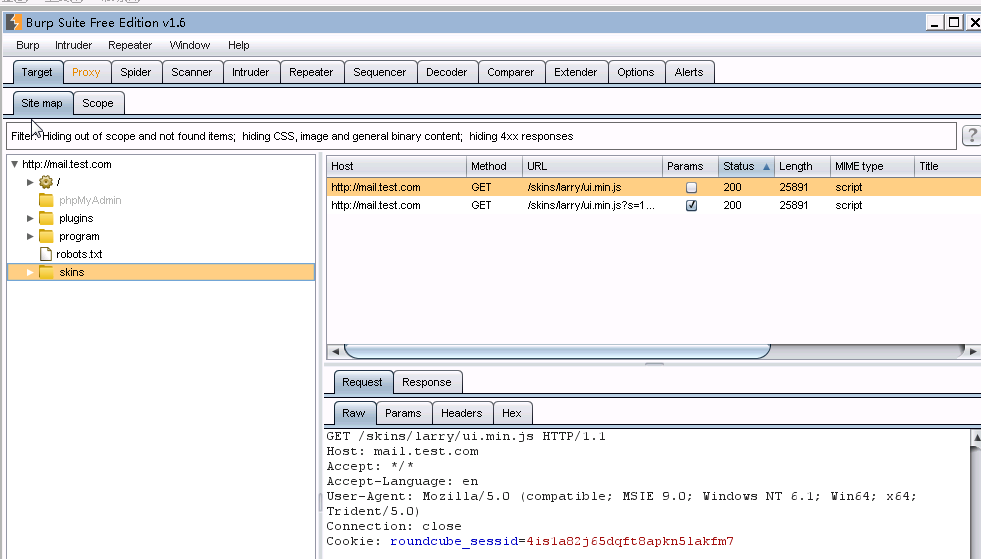This screenshot has width=981, height=559.
Task: Expand the skins folder node
Action: [x=30, y=272]
